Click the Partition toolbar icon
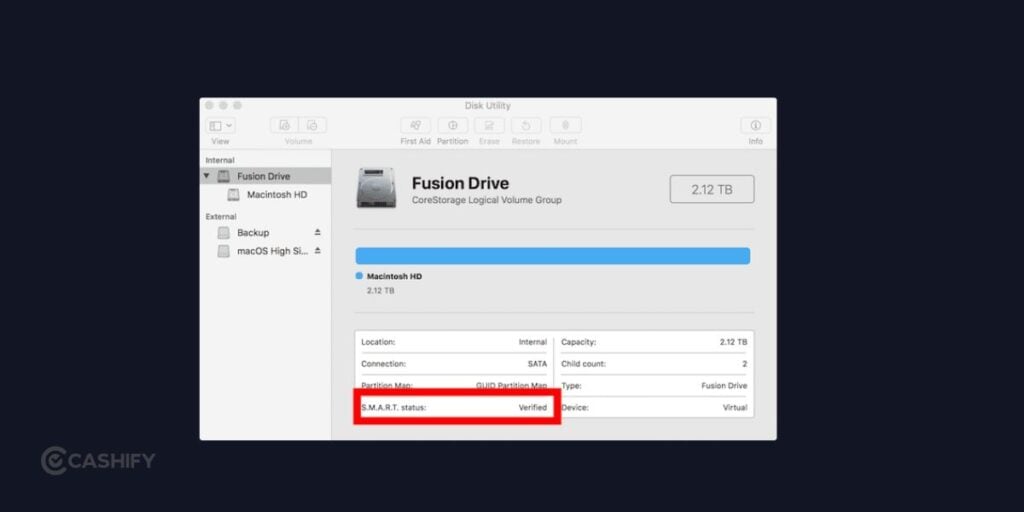Viewport: 1024px width, 512px height. click(x=453, y=125)
